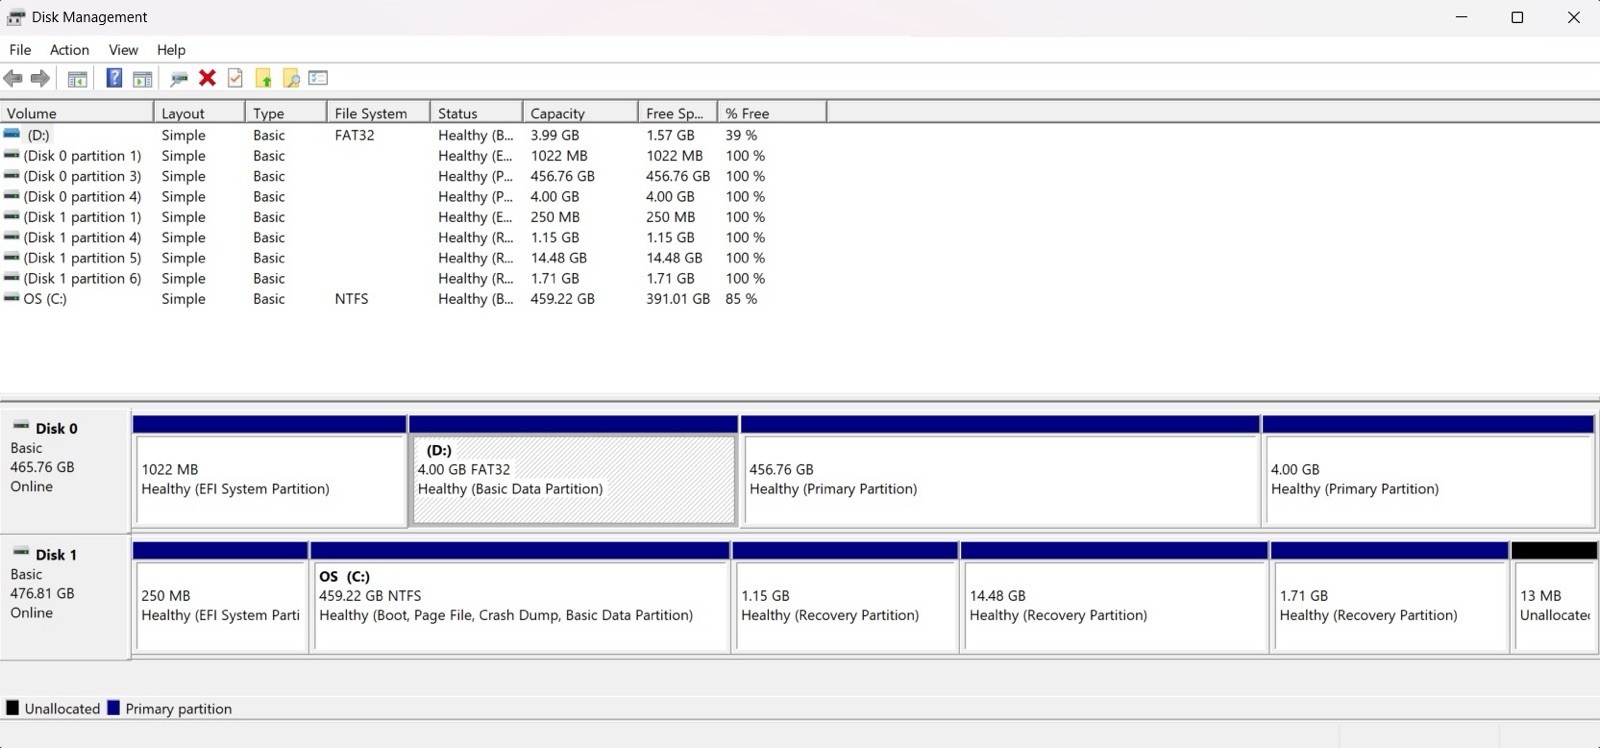Click the Show/Hide Console Tree icon
Viewport: 1600px width, 748px height.
[77, 78]
